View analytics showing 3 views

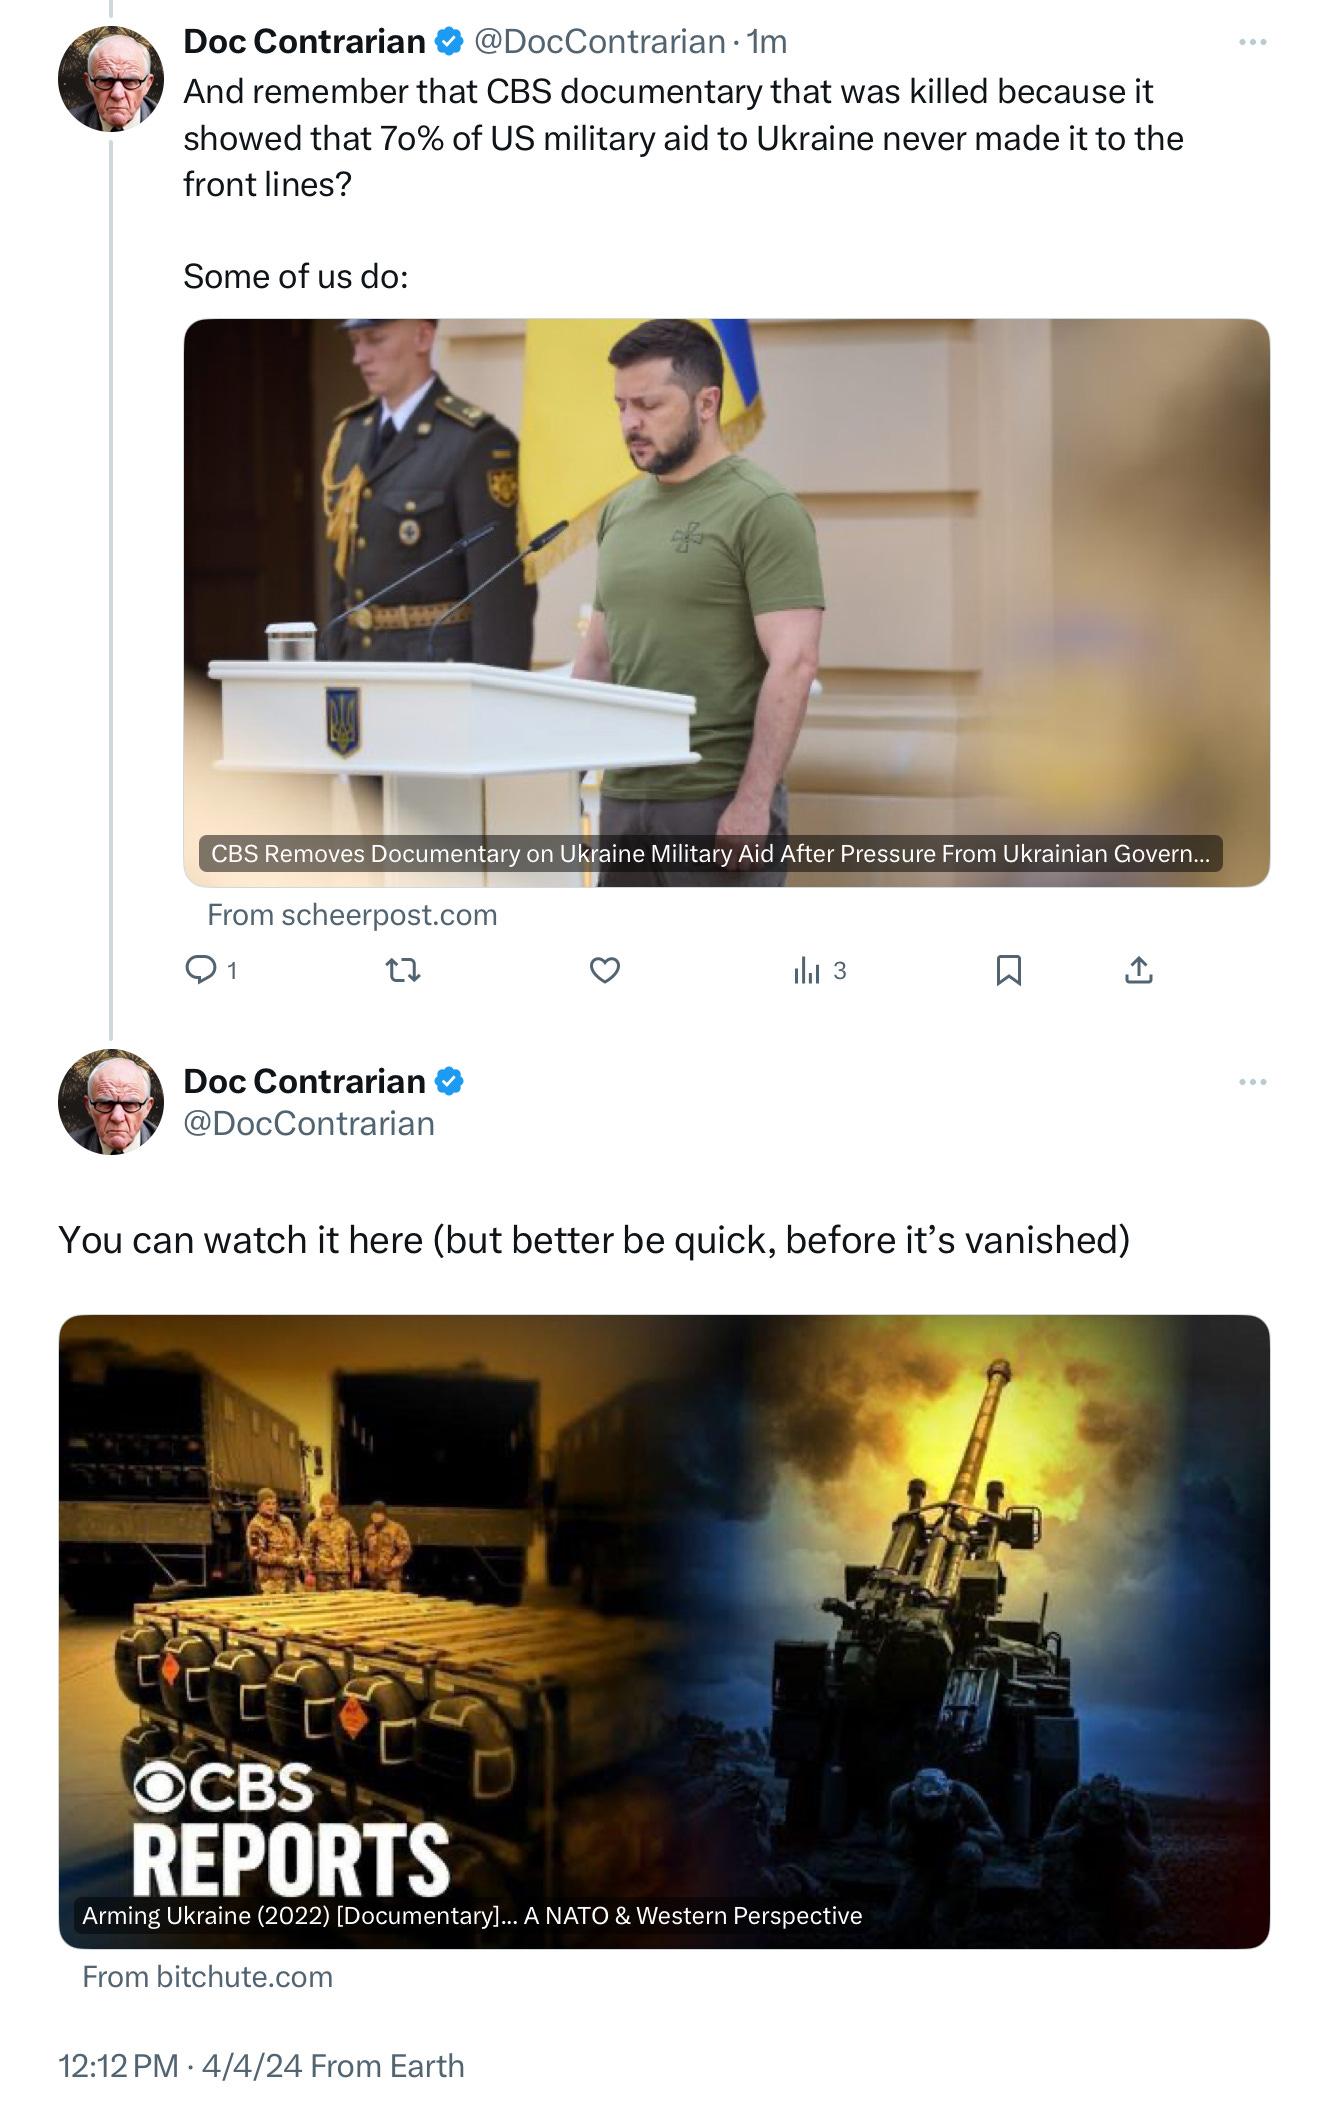tap(820, 970)
